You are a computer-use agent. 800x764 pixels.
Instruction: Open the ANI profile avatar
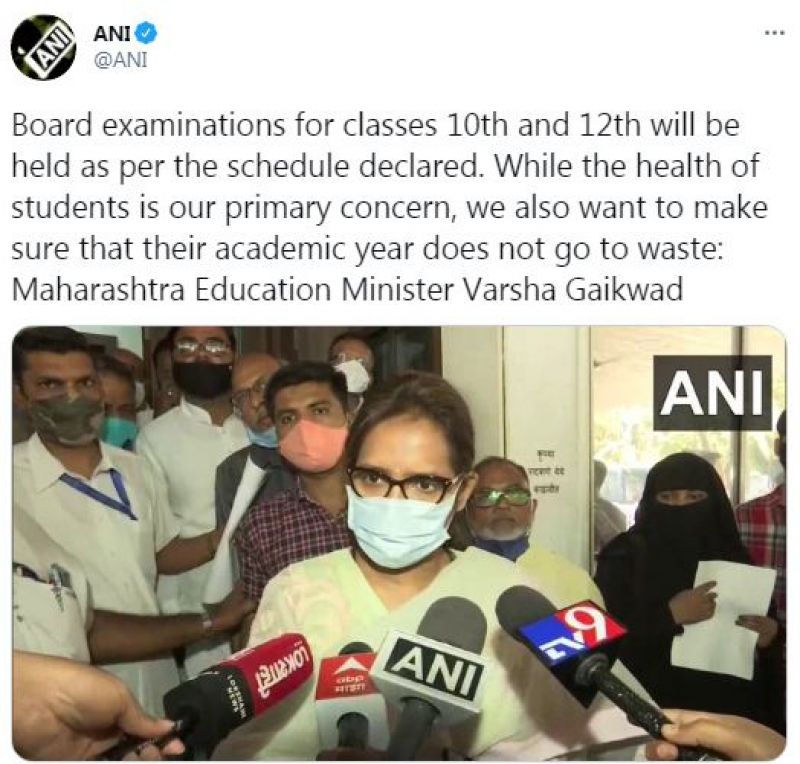(44, 48)
